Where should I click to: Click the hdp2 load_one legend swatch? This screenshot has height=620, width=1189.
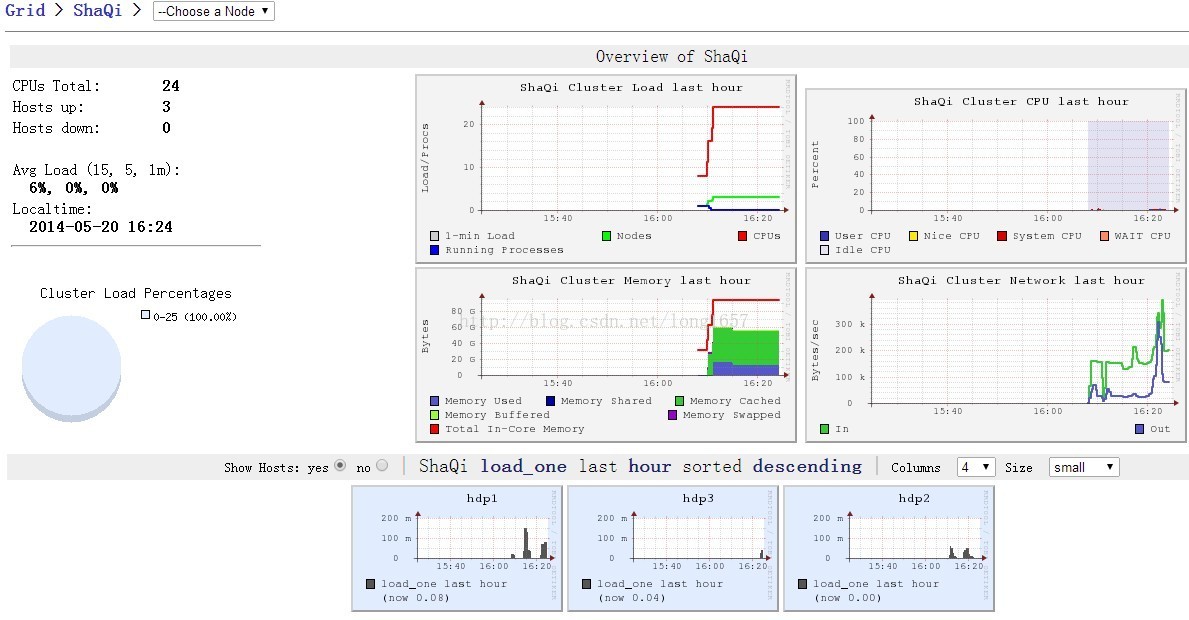pos(802,584)
